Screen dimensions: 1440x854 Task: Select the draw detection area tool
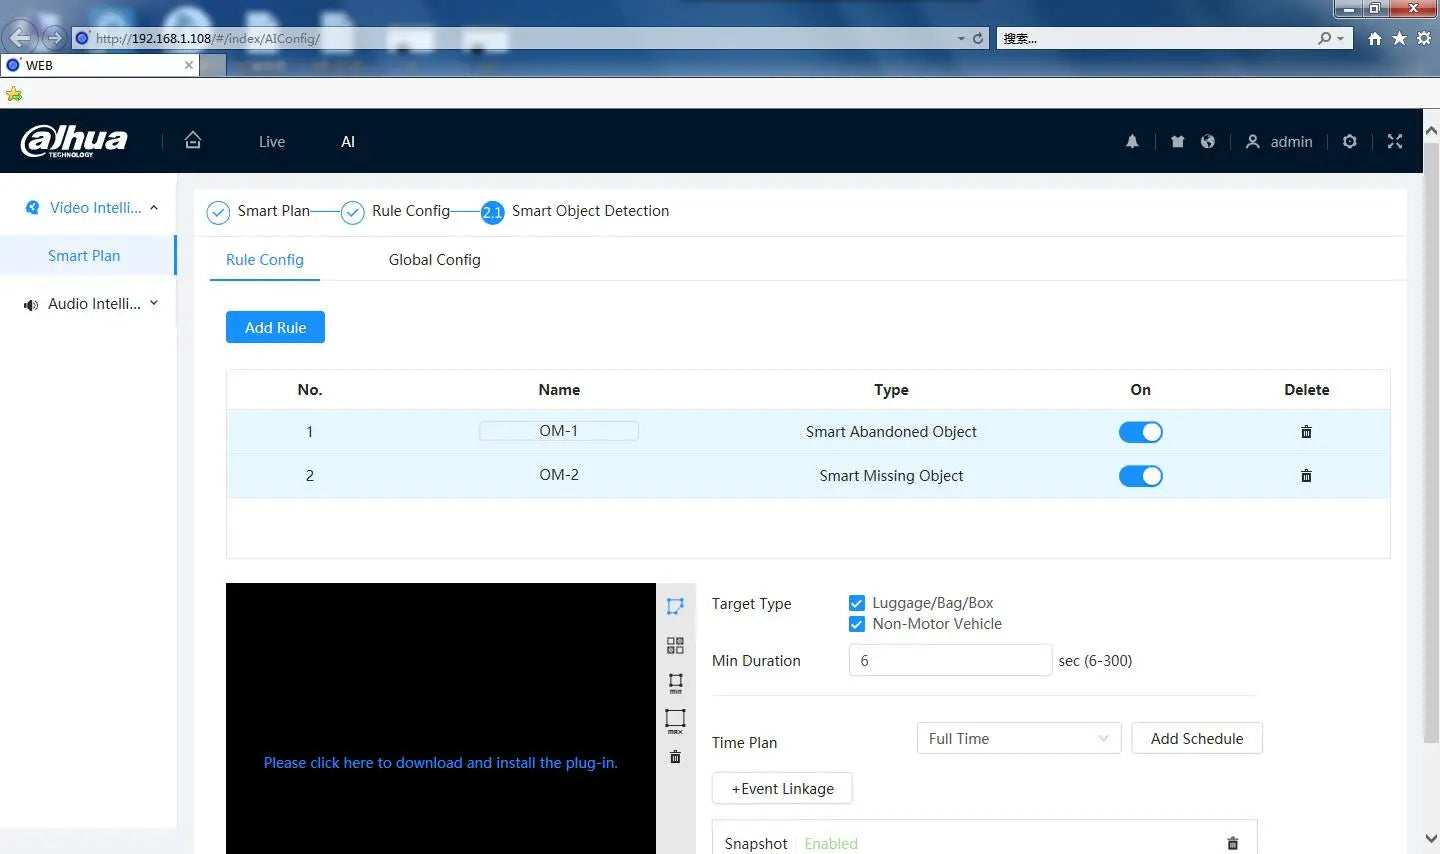[x=675, y=606]
